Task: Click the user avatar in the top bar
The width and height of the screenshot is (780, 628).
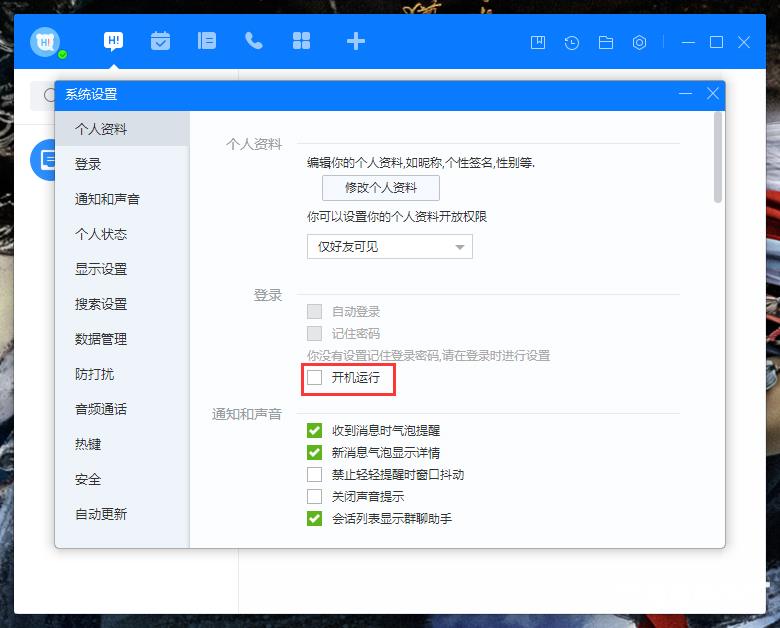Action: click(45, 42)
